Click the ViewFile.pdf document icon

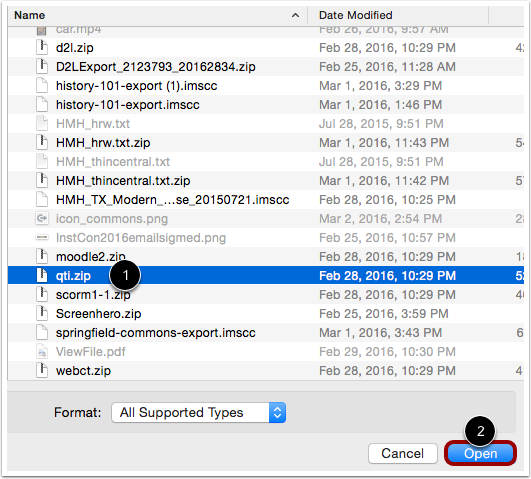click(42, 351)
